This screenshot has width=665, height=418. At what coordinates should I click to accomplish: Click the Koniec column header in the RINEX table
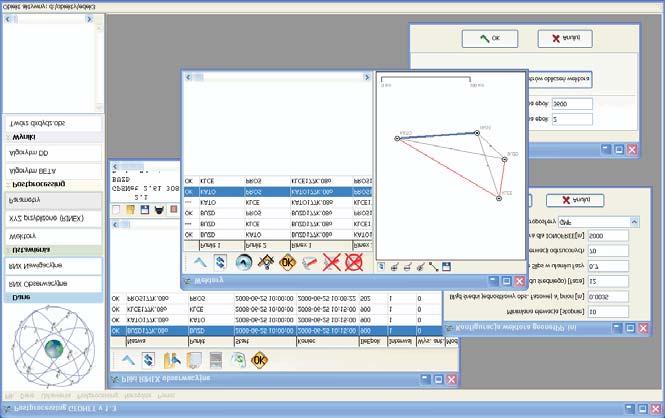click(327, 341)
